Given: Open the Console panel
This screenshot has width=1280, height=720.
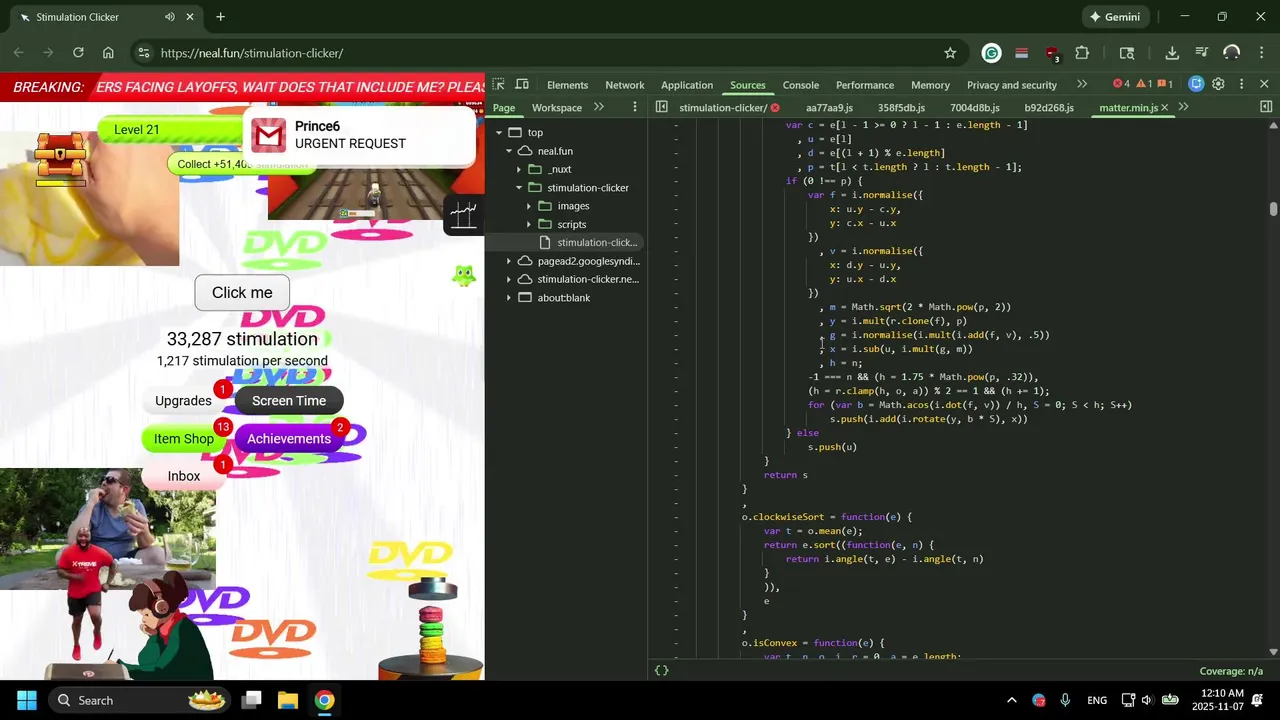Looking at the screenshot, I should coord(801,85).
